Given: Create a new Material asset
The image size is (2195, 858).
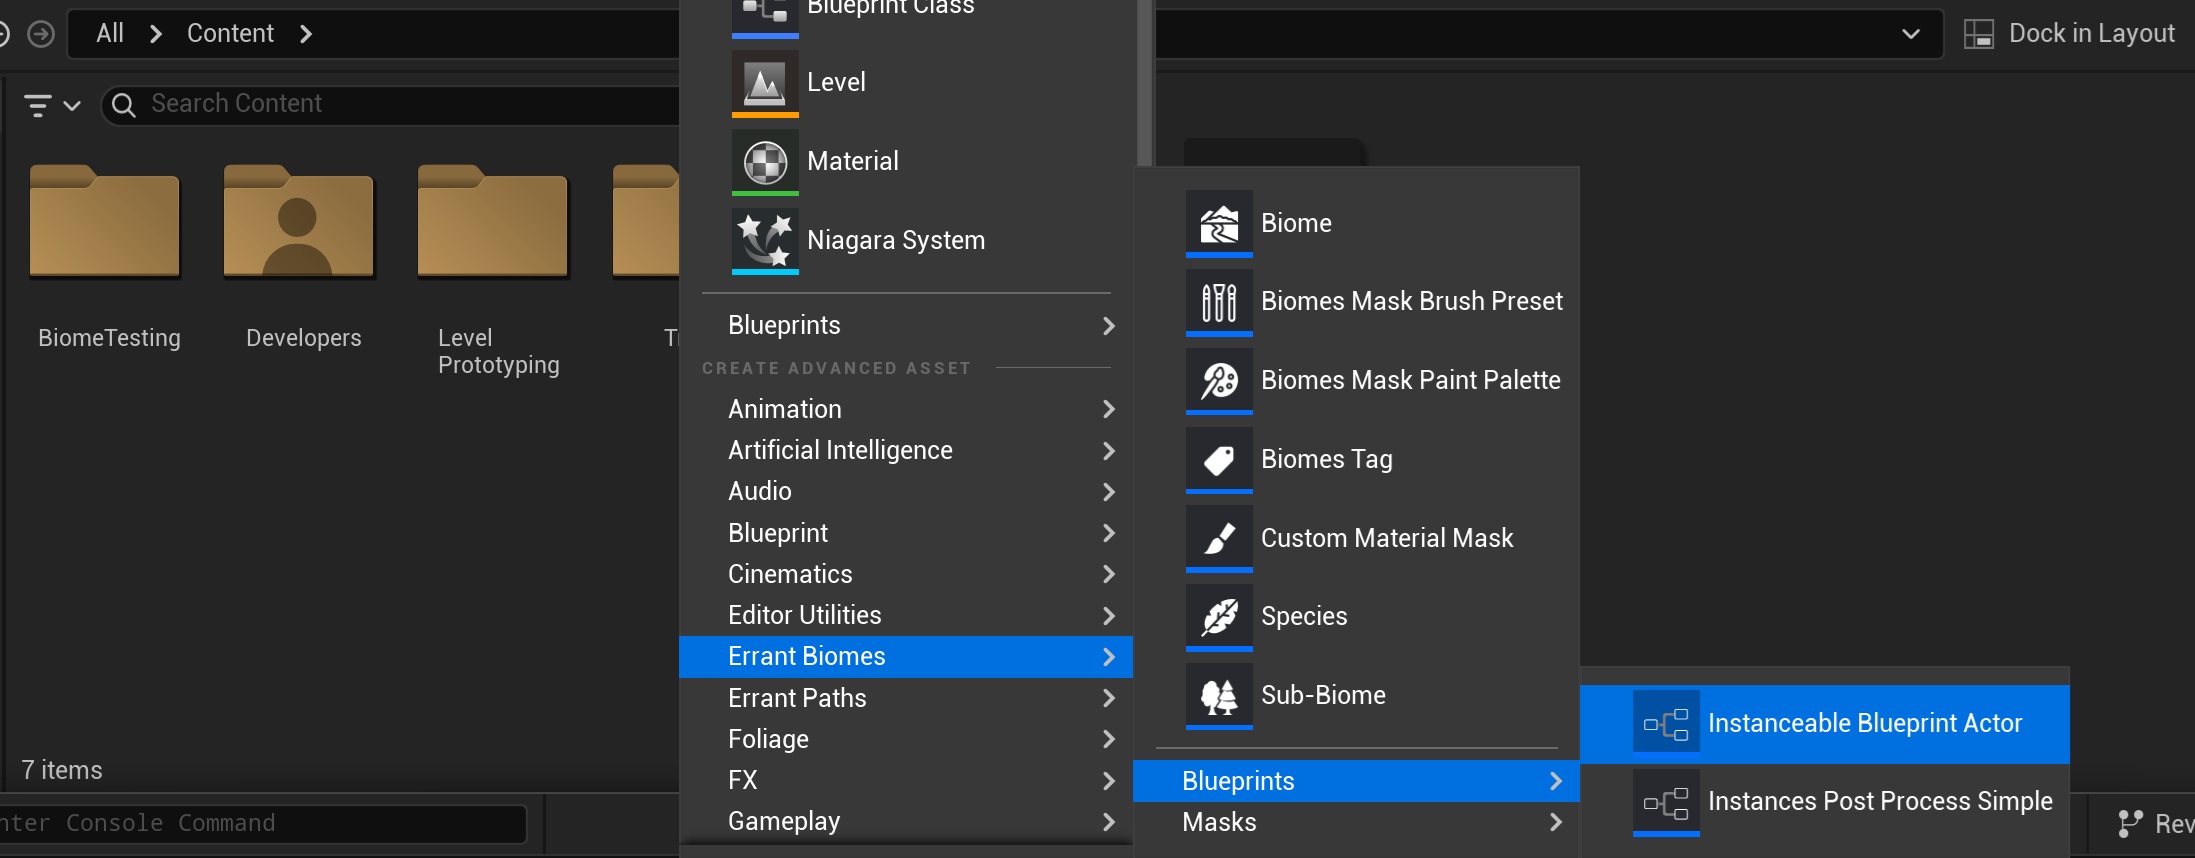Looking at the screenshot, I should tap(852, 161).
